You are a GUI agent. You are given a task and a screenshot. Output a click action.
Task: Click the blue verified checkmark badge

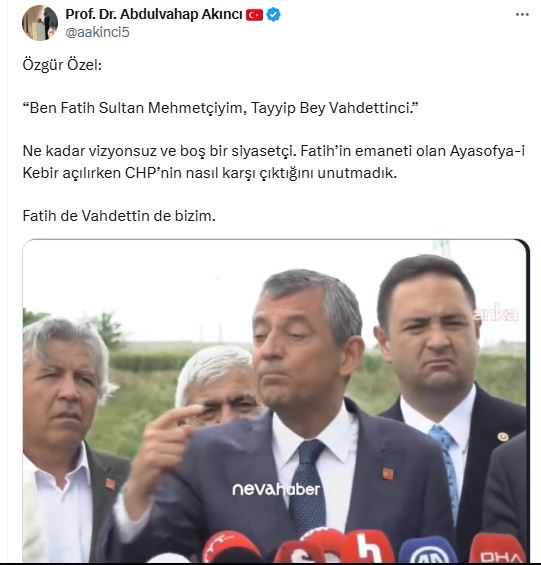(x=274, y=15)
